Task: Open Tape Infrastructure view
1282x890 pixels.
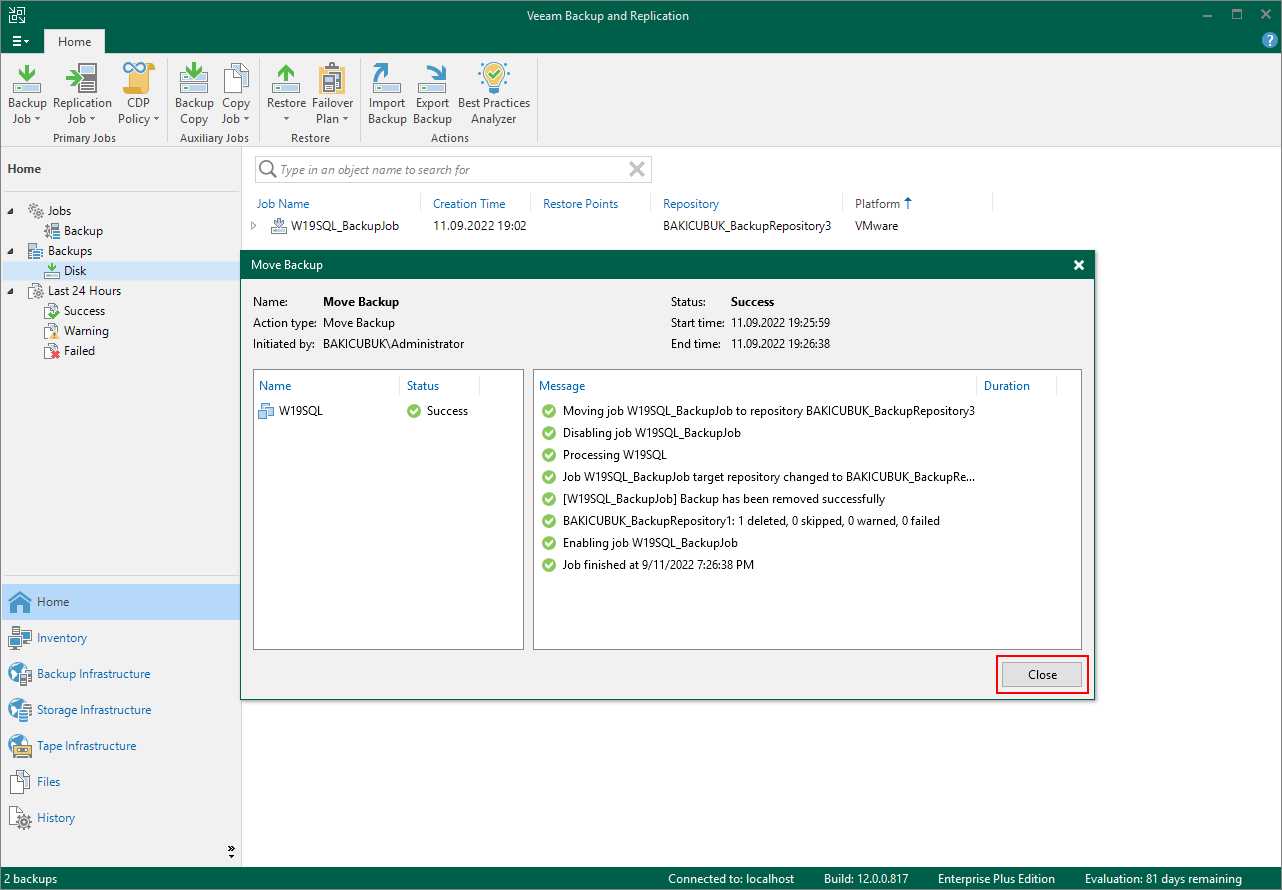Action: (x=86, y=746)
